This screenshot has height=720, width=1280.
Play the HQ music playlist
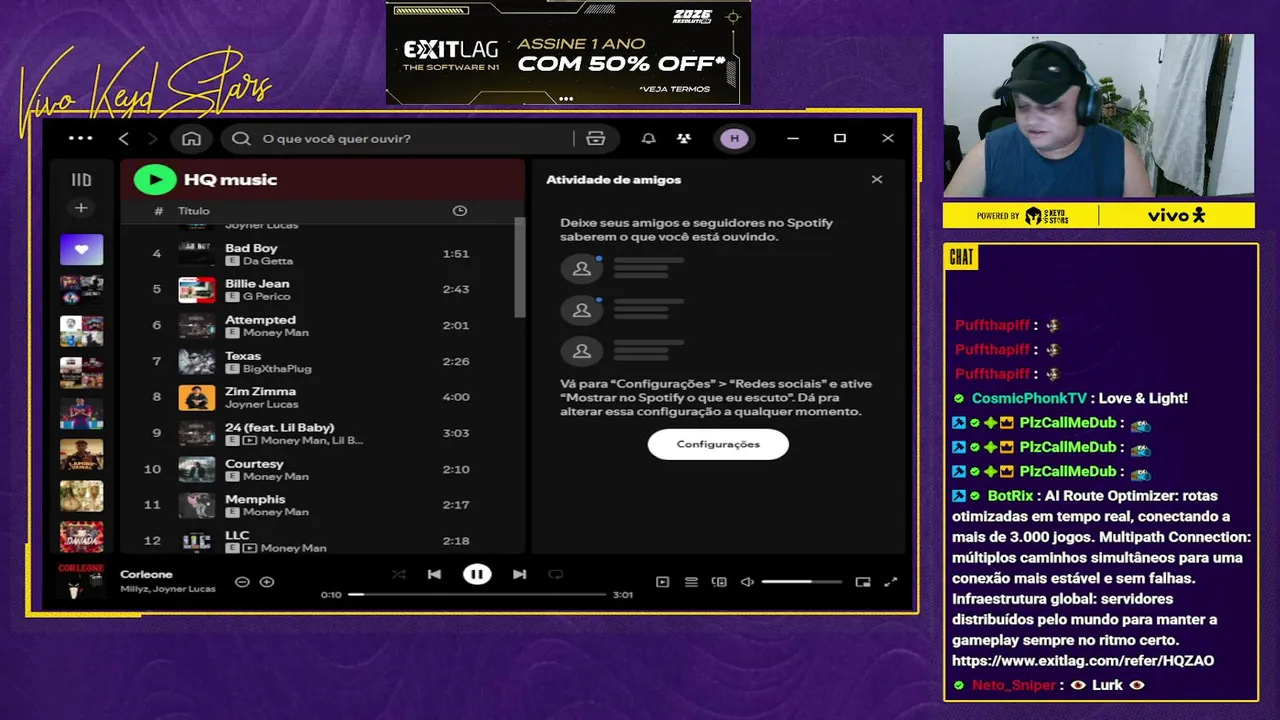click(155, 179)
